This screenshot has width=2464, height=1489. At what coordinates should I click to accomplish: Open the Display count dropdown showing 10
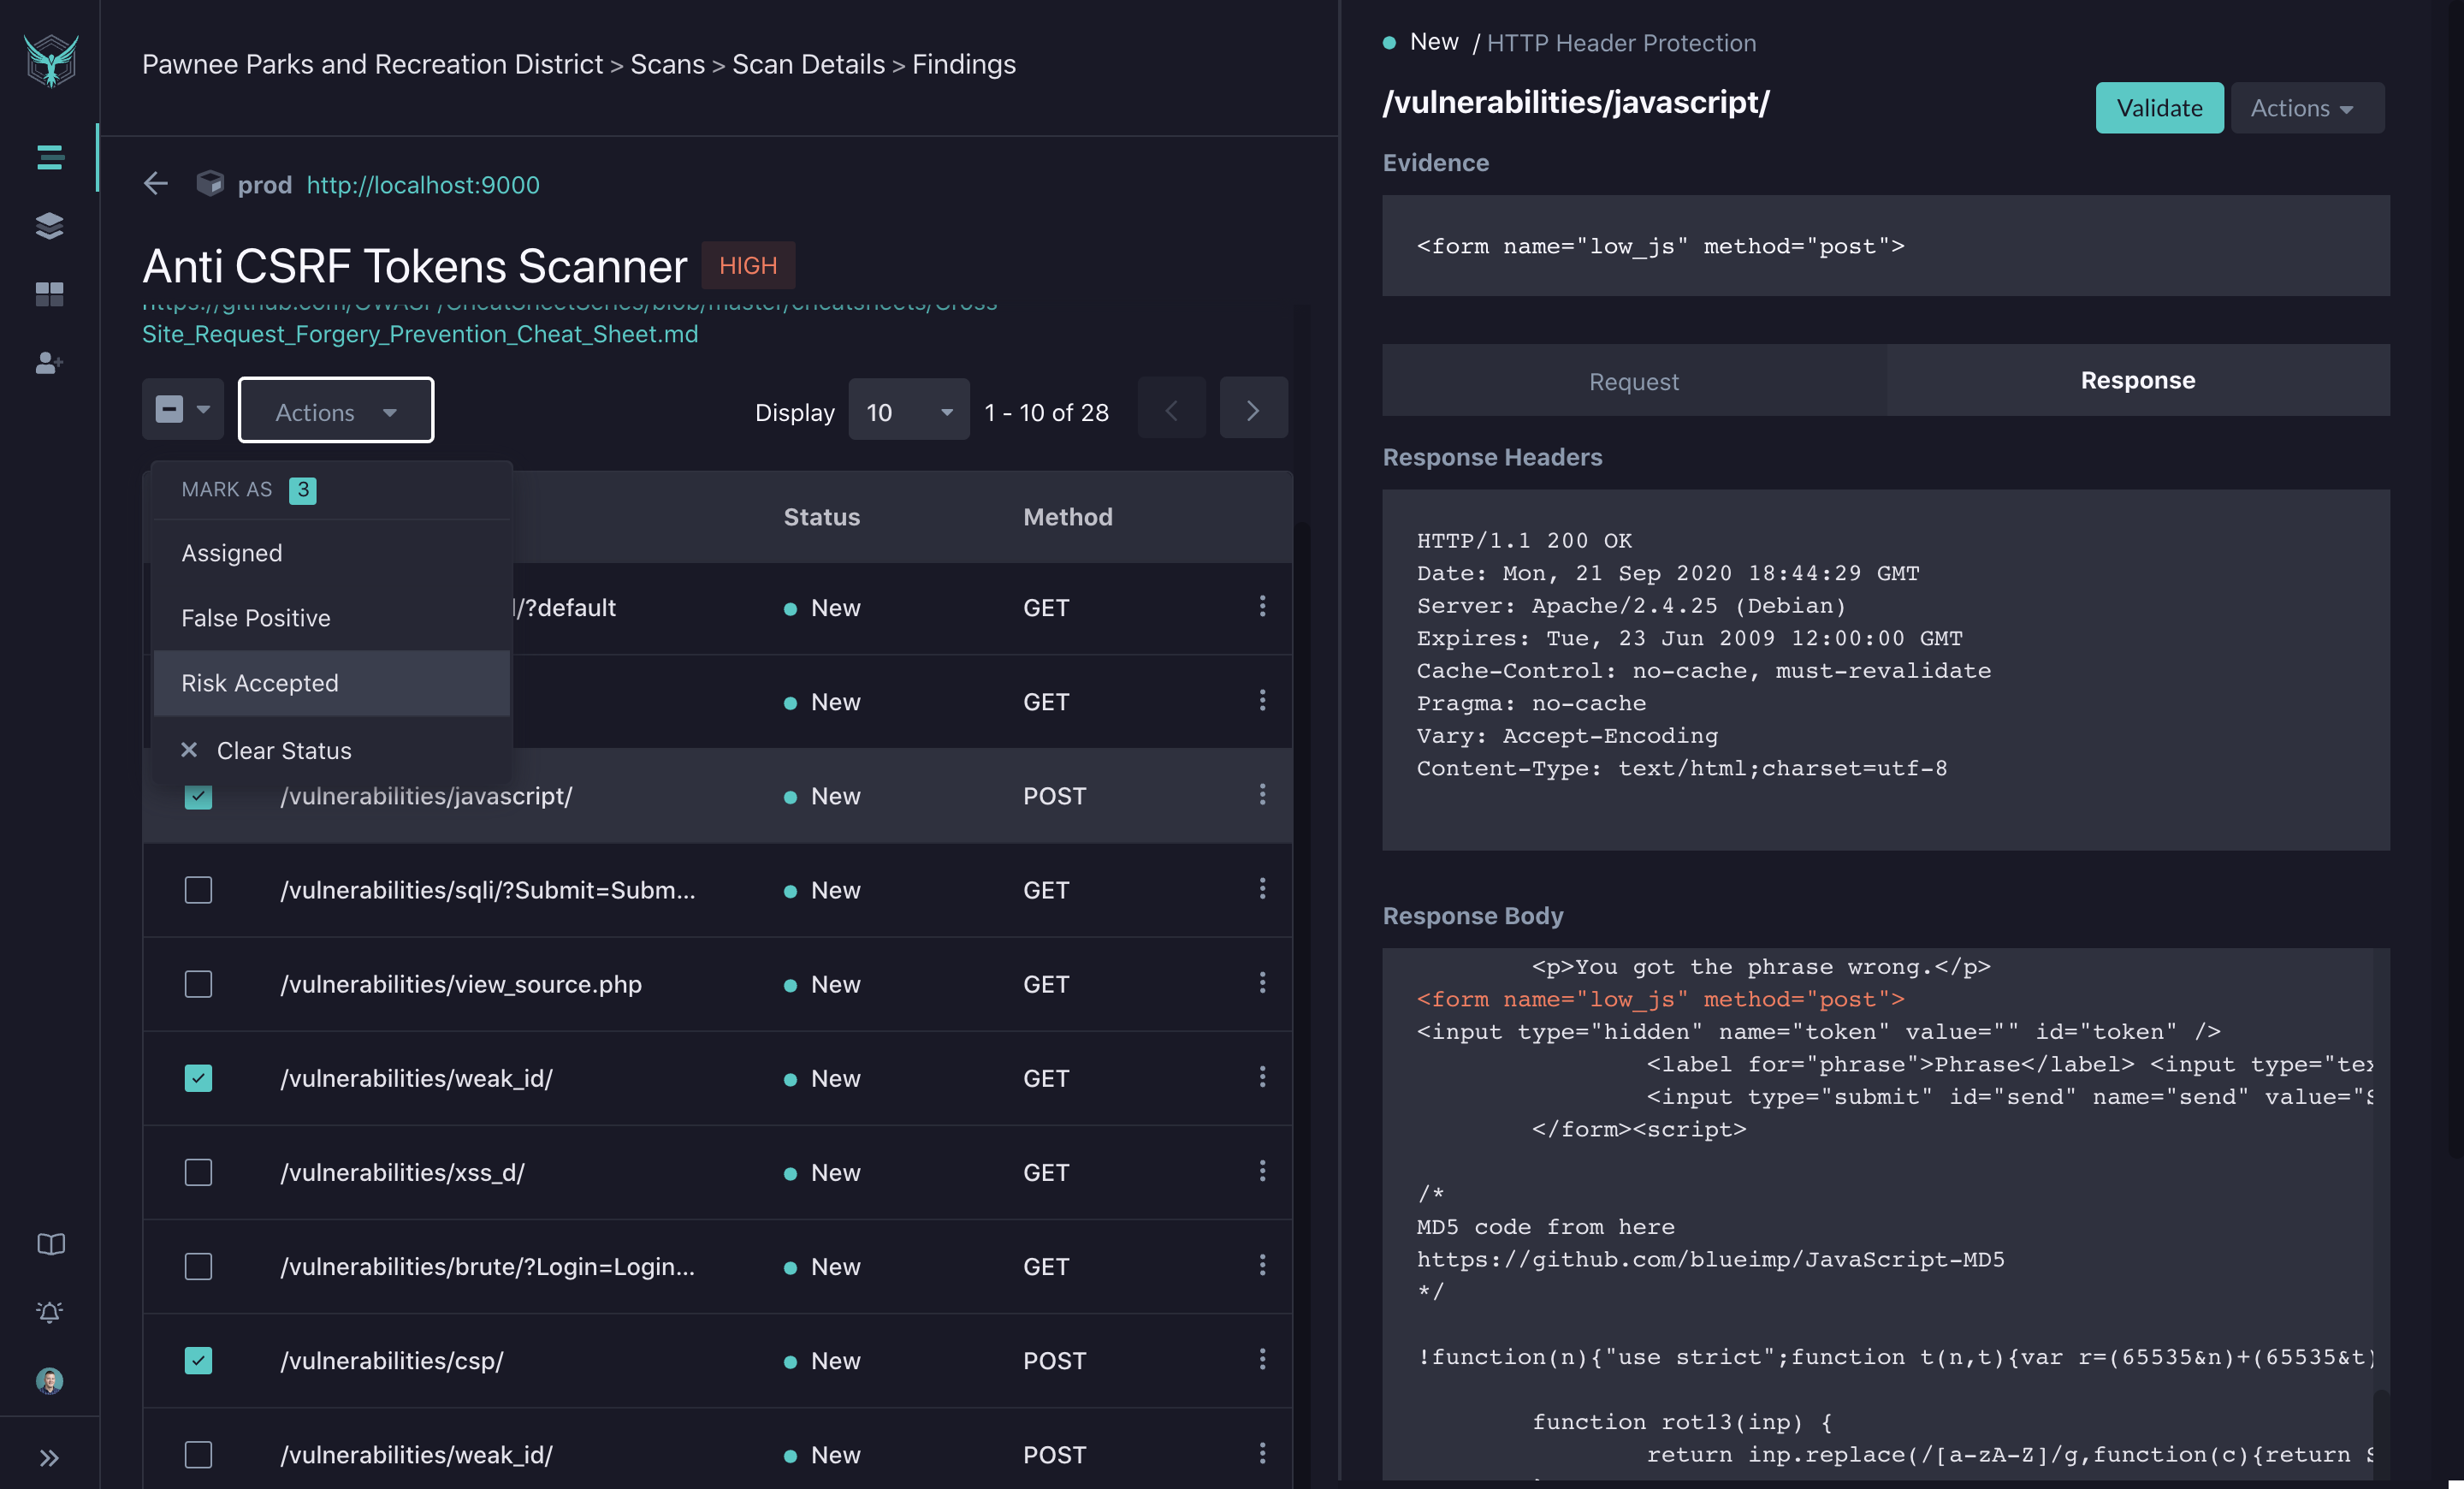[x=903, y=410]
